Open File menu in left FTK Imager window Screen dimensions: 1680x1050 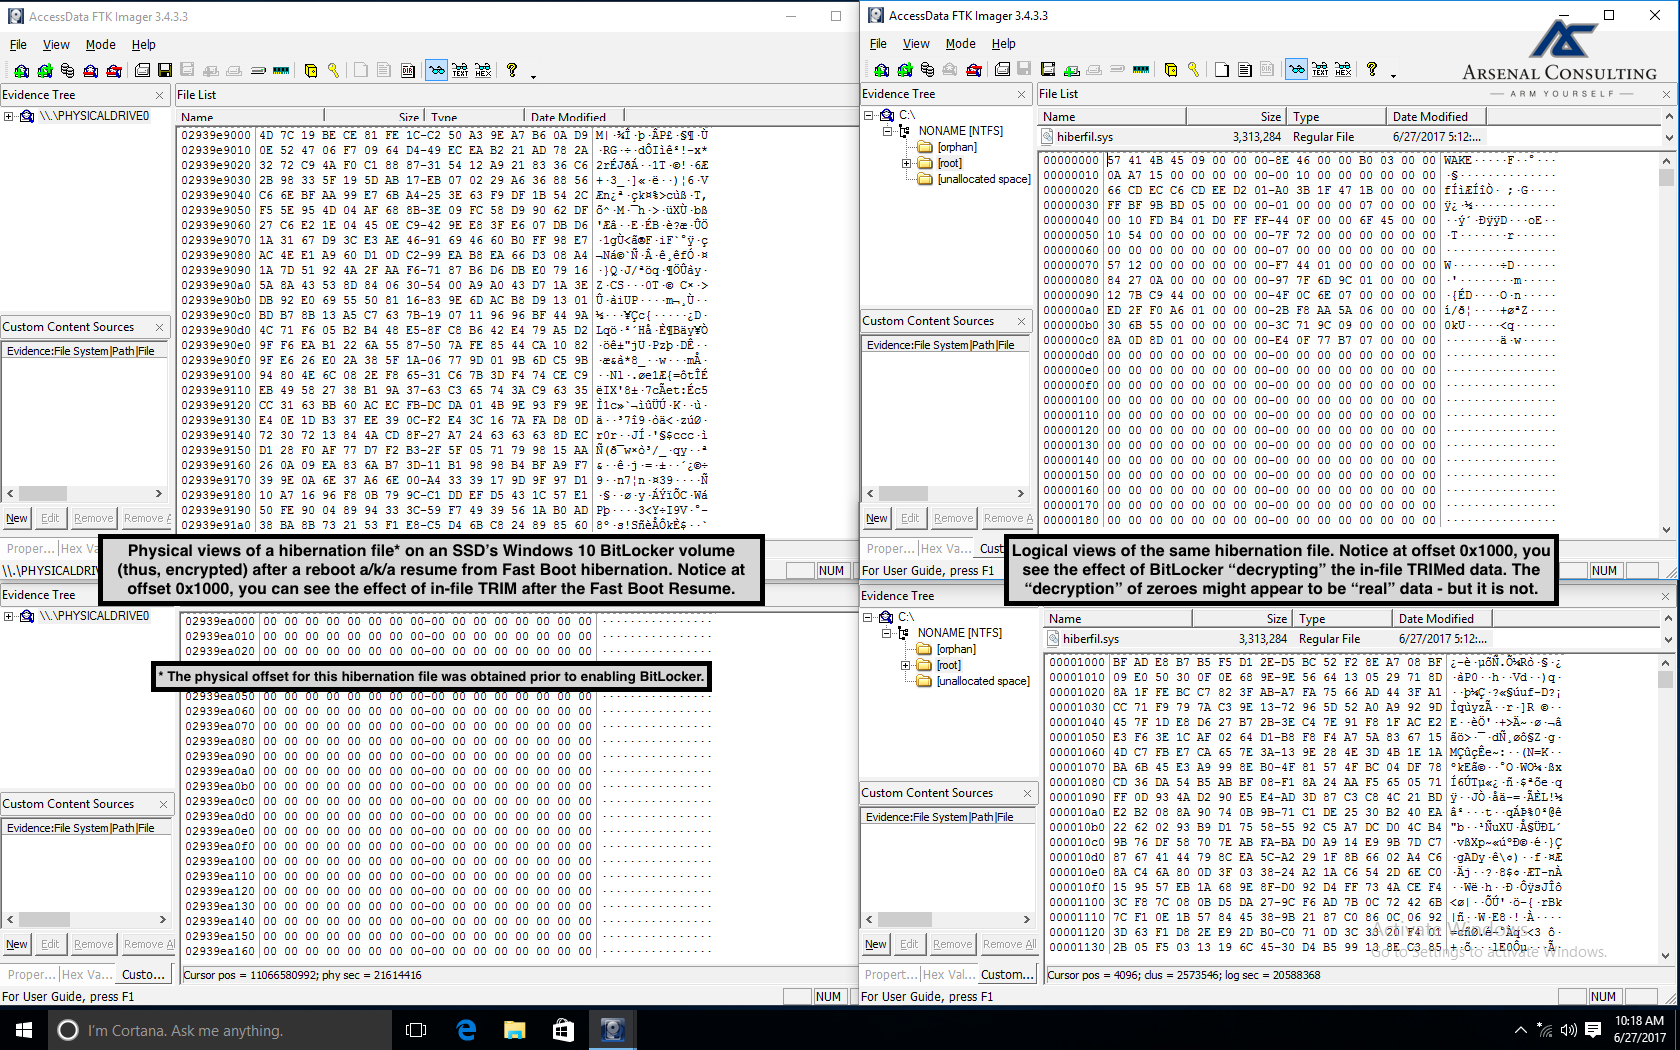coord(18,45)
